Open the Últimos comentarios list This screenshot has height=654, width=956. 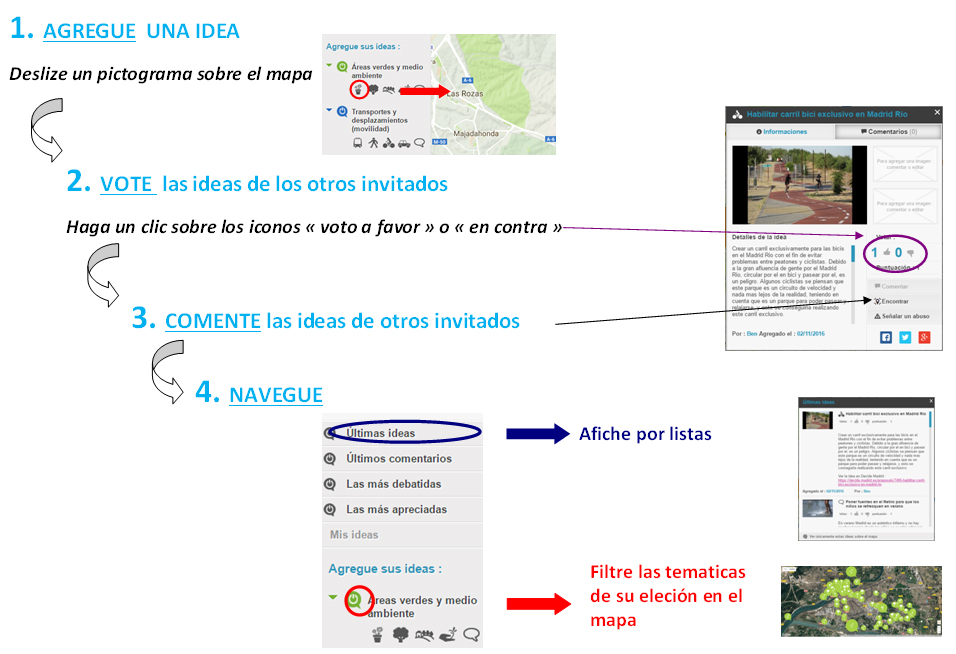click(x=398, y=459)
